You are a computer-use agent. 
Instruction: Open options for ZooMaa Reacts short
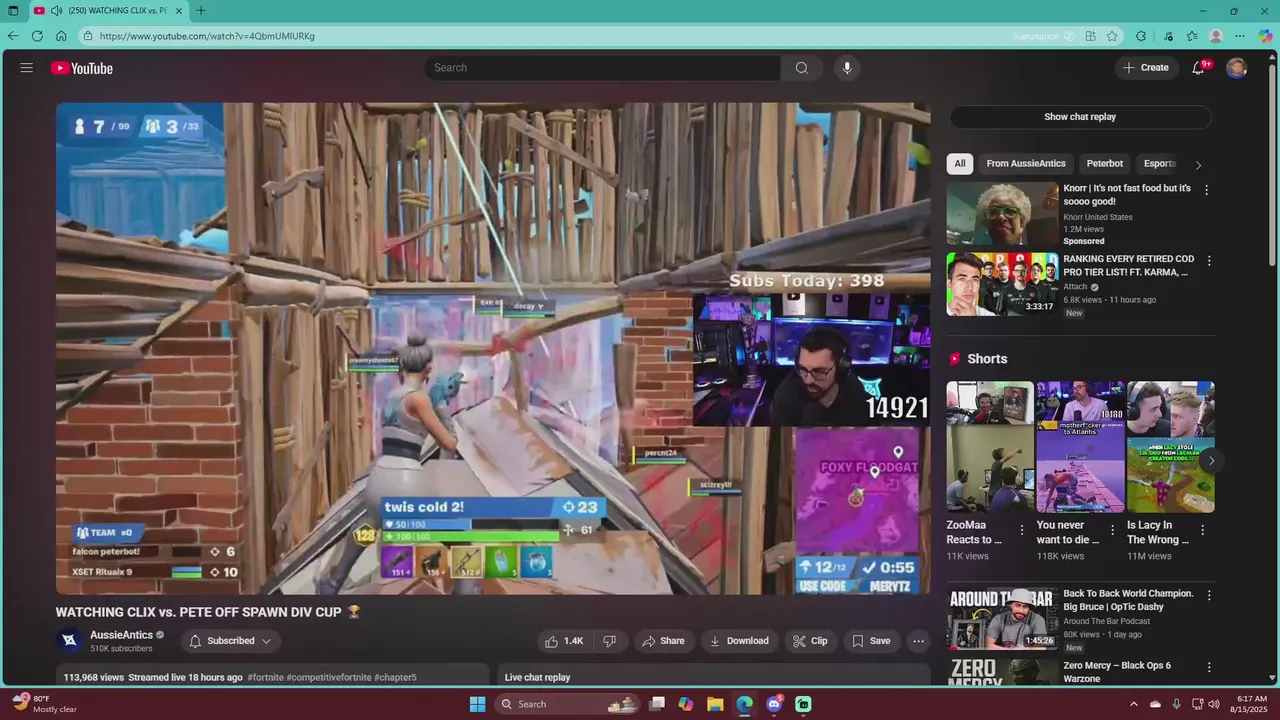(1022, 530)
